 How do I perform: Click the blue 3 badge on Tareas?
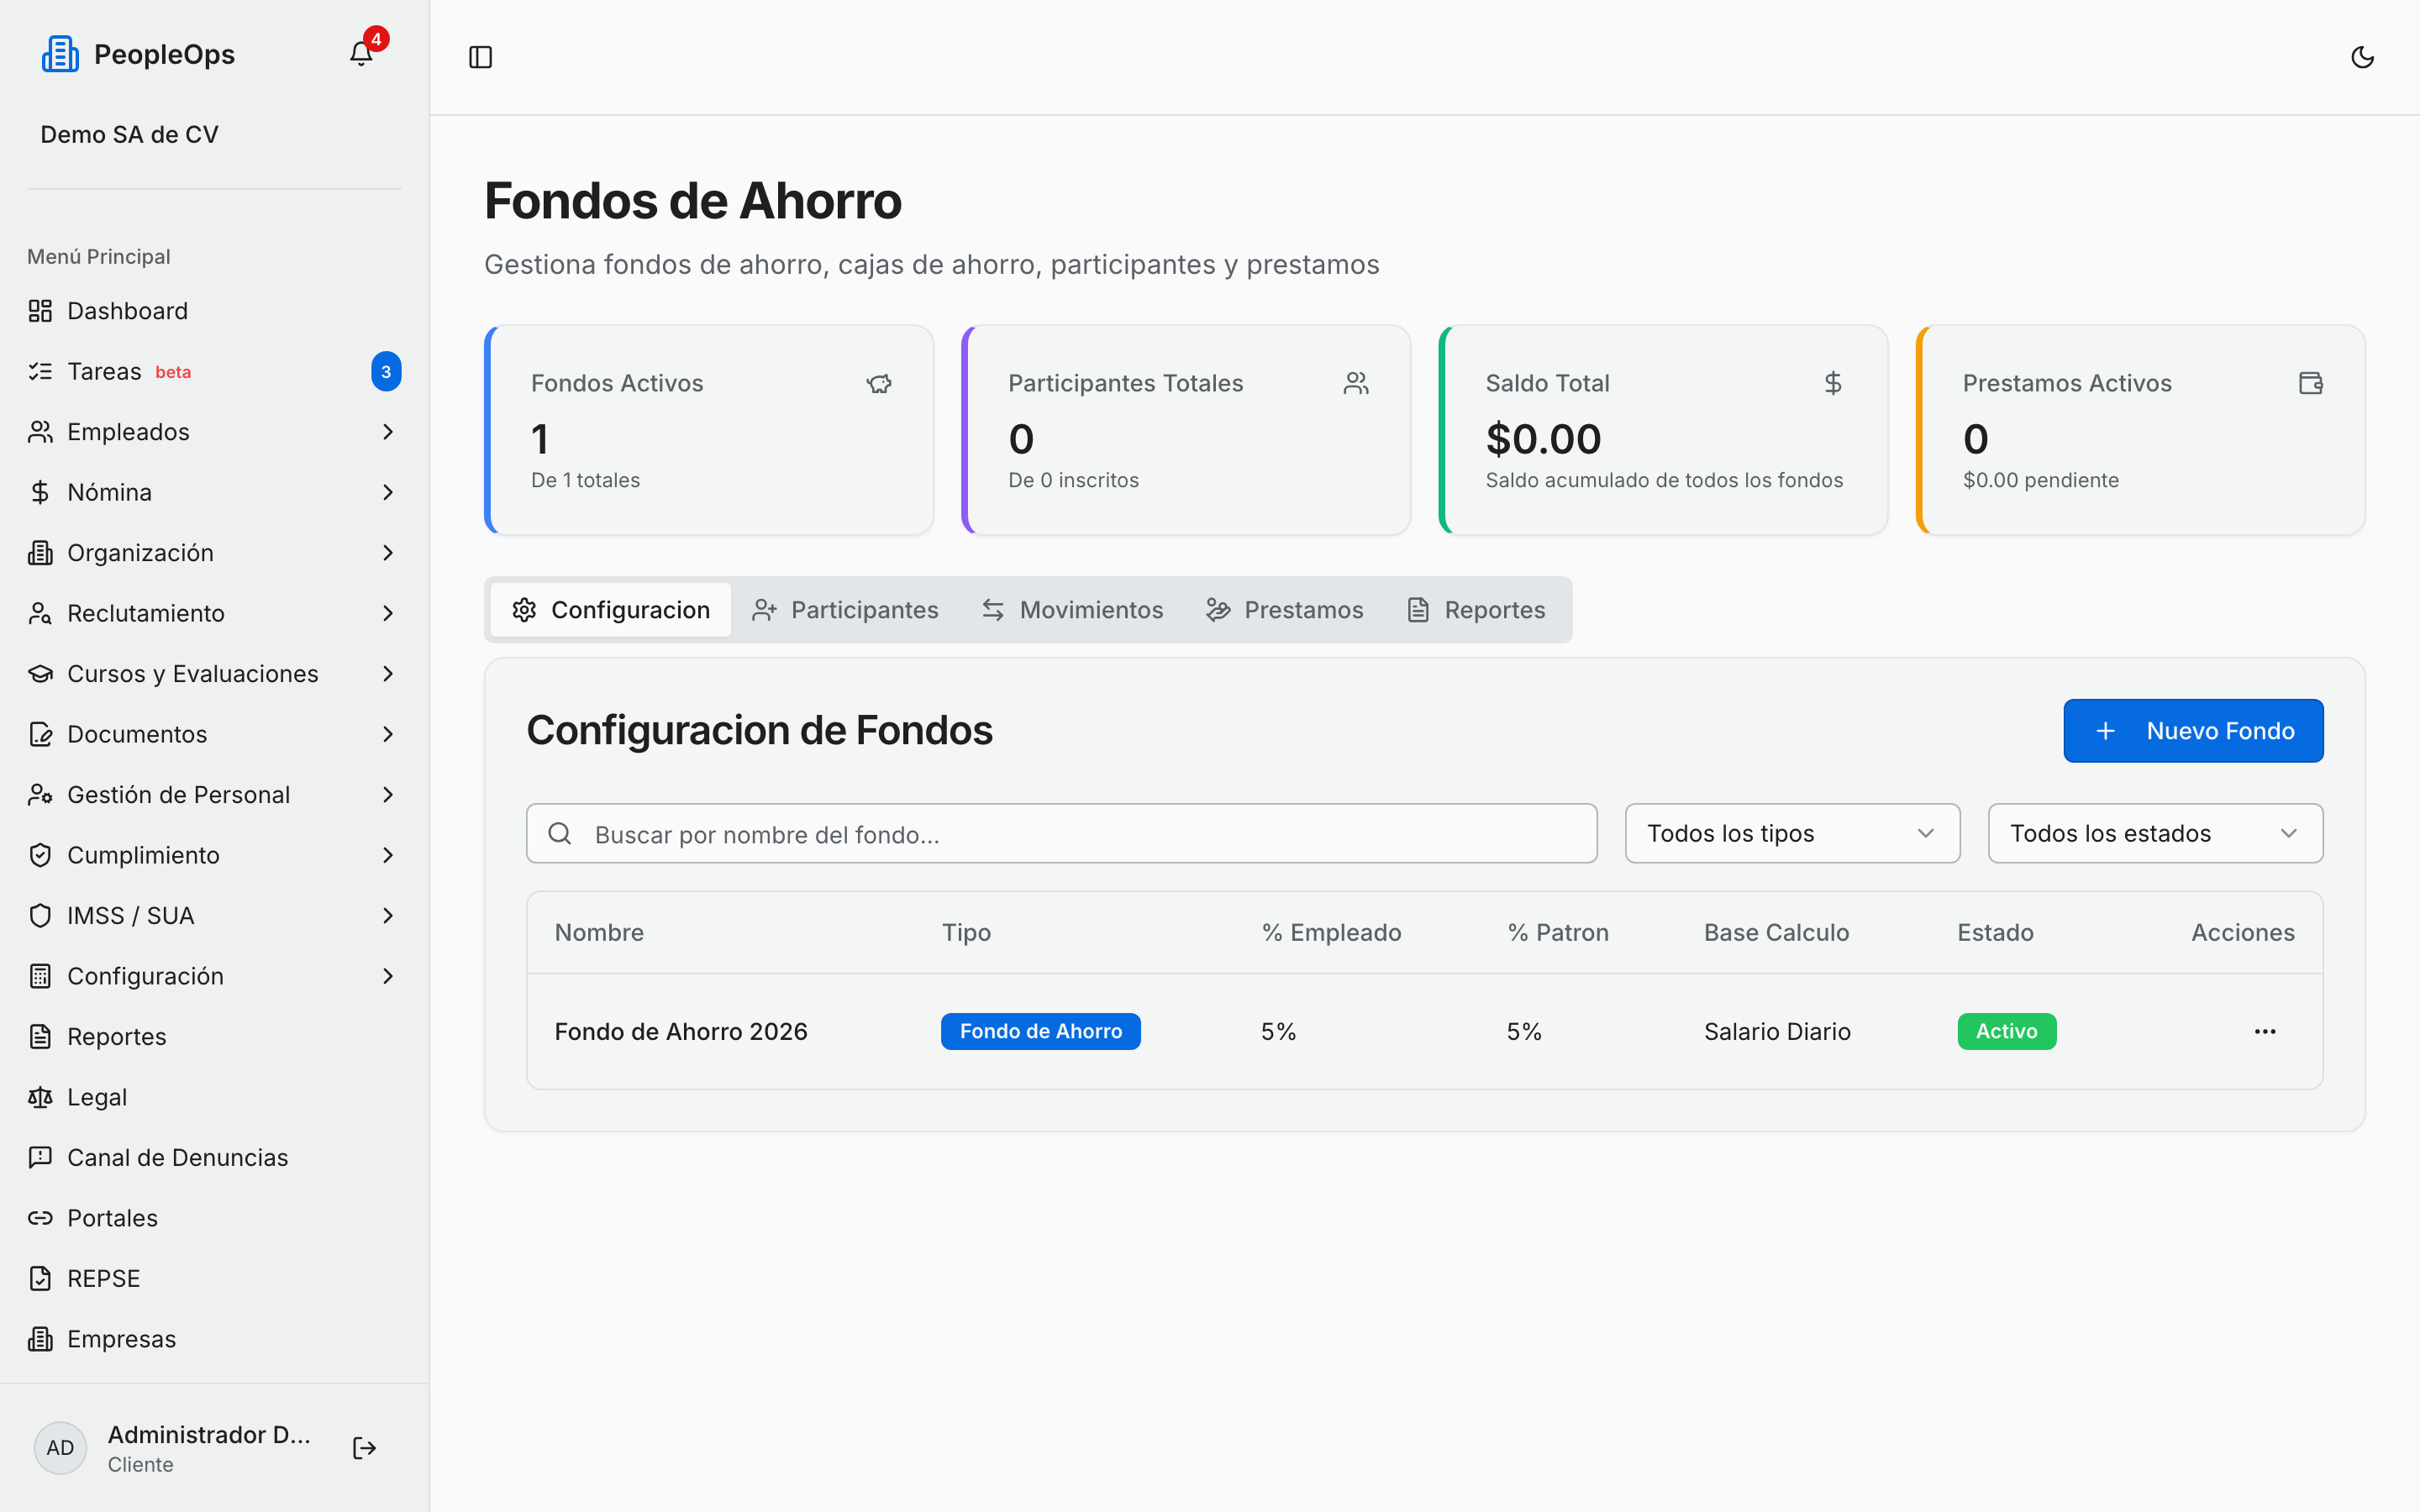tap(386, 371)
